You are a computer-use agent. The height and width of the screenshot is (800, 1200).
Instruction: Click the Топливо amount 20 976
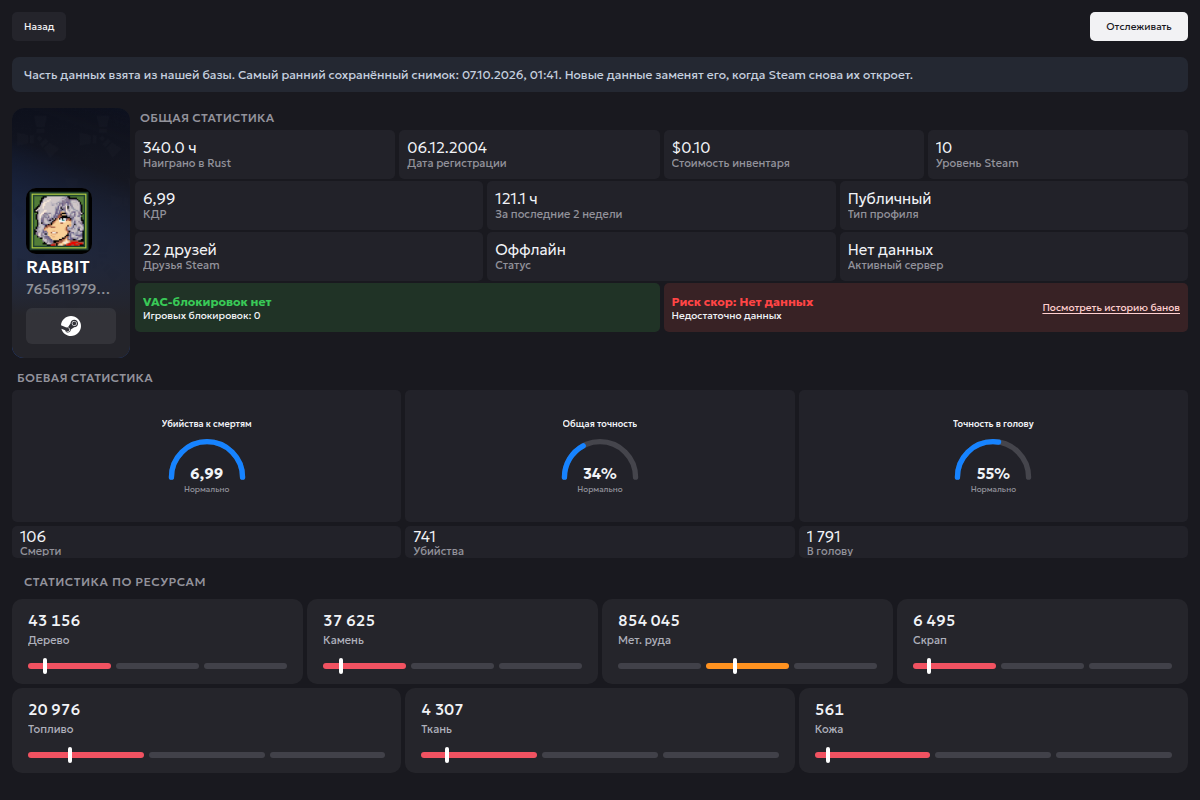click(54, 710)
